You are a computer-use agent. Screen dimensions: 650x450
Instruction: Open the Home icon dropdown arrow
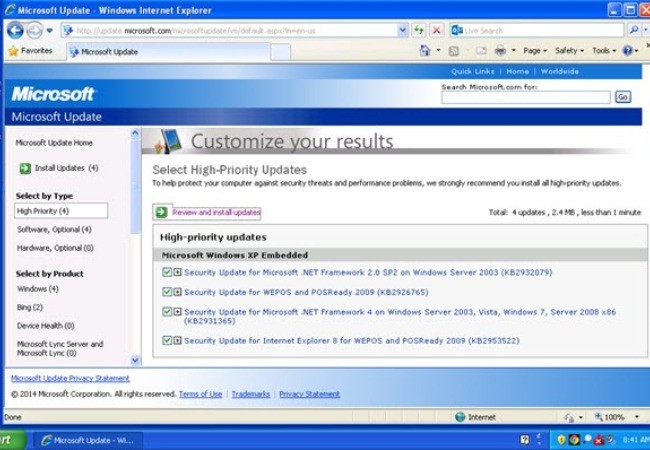click(x=438, y=51)
